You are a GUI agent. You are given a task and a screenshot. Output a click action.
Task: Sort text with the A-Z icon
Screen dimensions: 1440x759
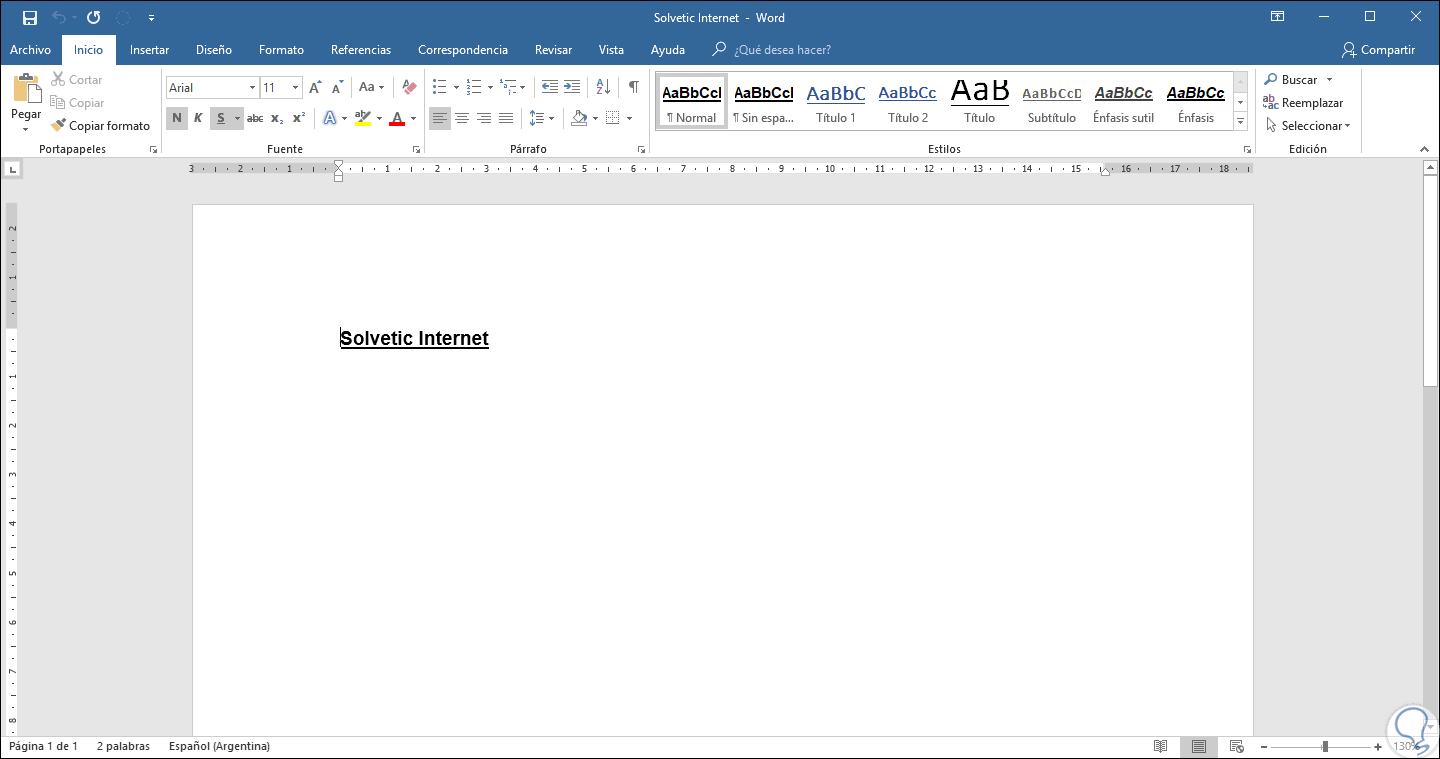tap(603, 88)
